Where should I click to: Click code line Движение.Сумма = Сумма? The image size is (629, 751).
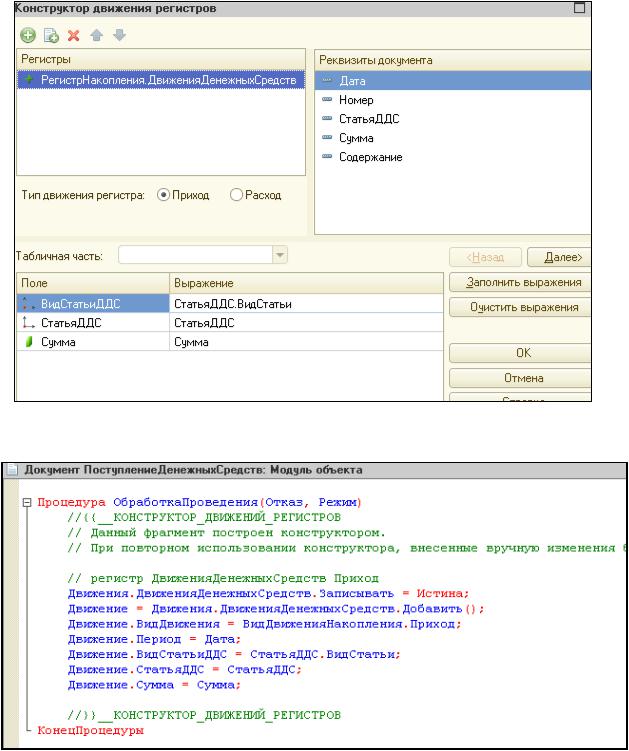tap(154, 685)
